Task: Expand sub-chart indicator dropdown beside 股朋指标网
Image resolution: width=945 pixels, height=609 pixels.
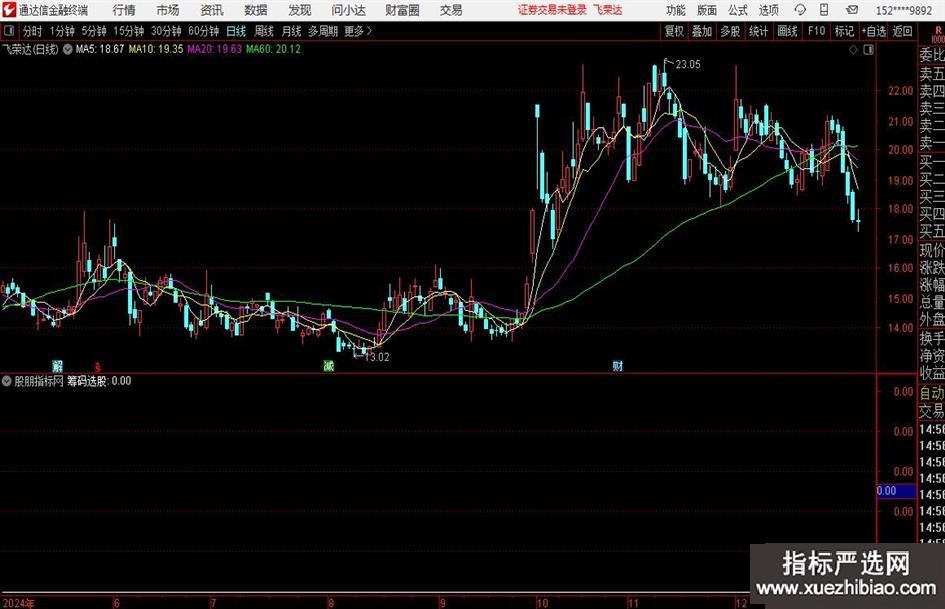Action: [x=7, y=381]
